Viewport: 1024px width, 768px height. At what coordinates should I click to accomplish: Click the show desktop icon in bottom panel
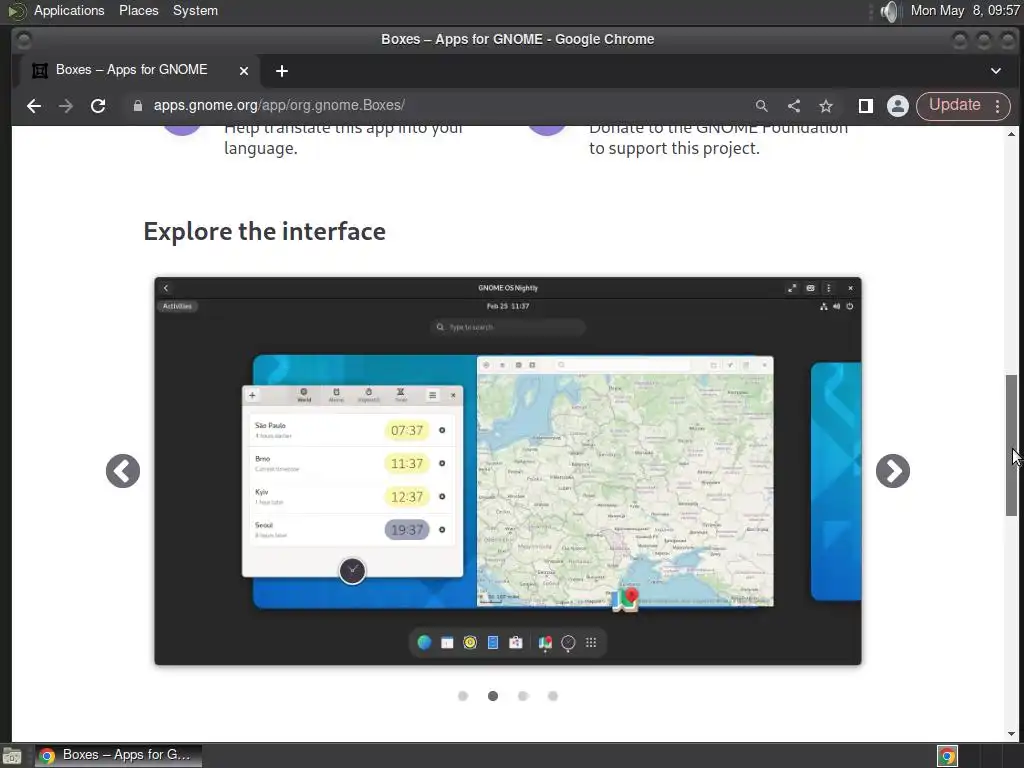coord(12,756)
